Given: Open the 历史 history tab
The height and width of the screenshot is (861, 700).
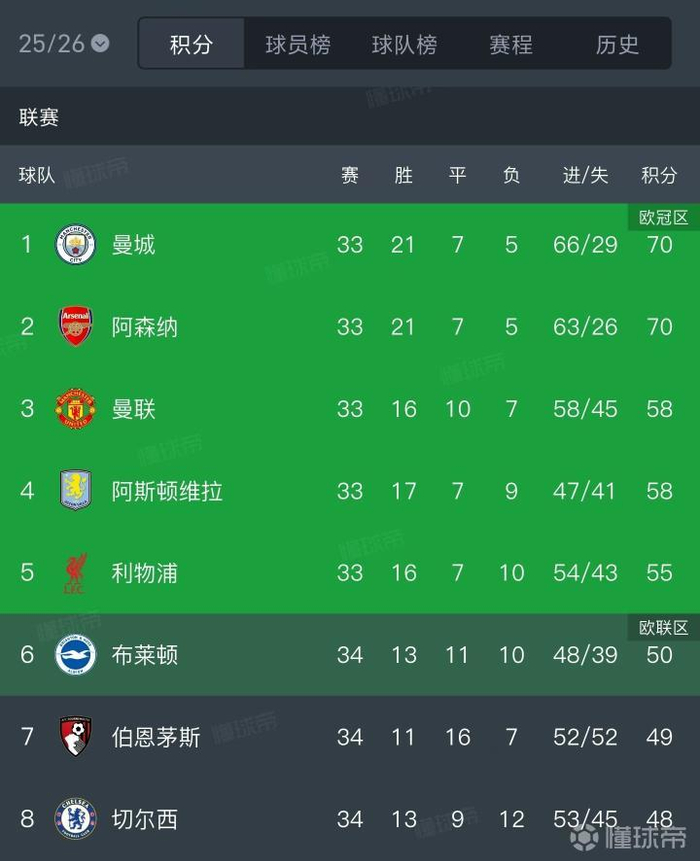Looking at the screenshot, I should tap(617, 44).
